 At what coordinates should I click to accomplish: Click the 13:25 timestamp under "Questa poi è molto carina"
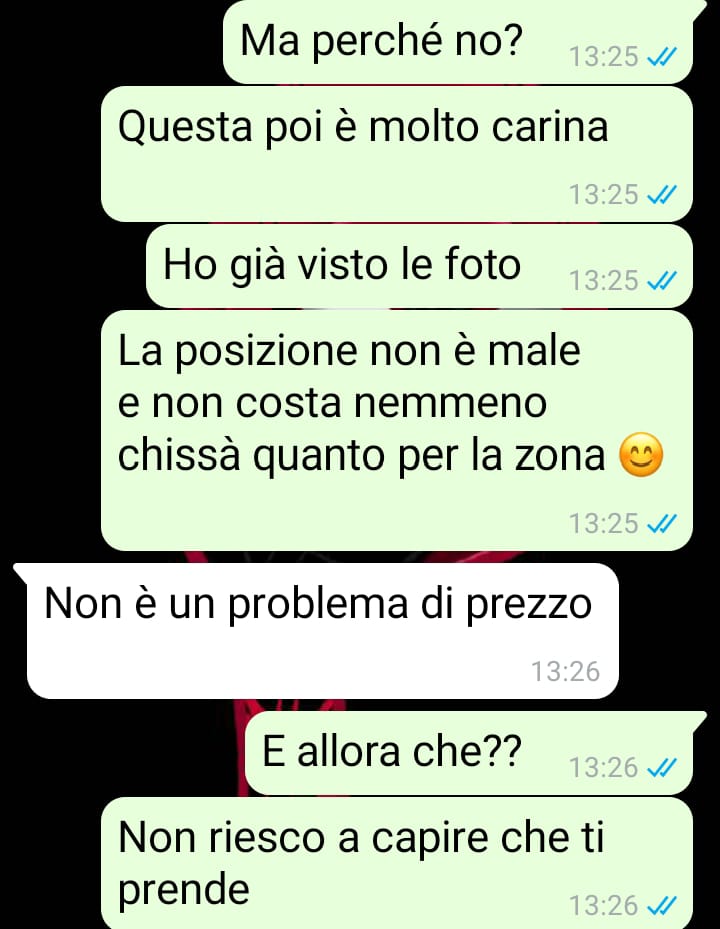click(x=604, y=194)
